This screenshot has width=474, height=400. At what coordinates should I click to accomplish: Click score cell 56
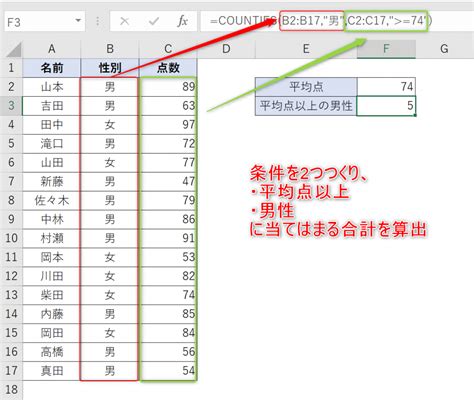(168, 351)
